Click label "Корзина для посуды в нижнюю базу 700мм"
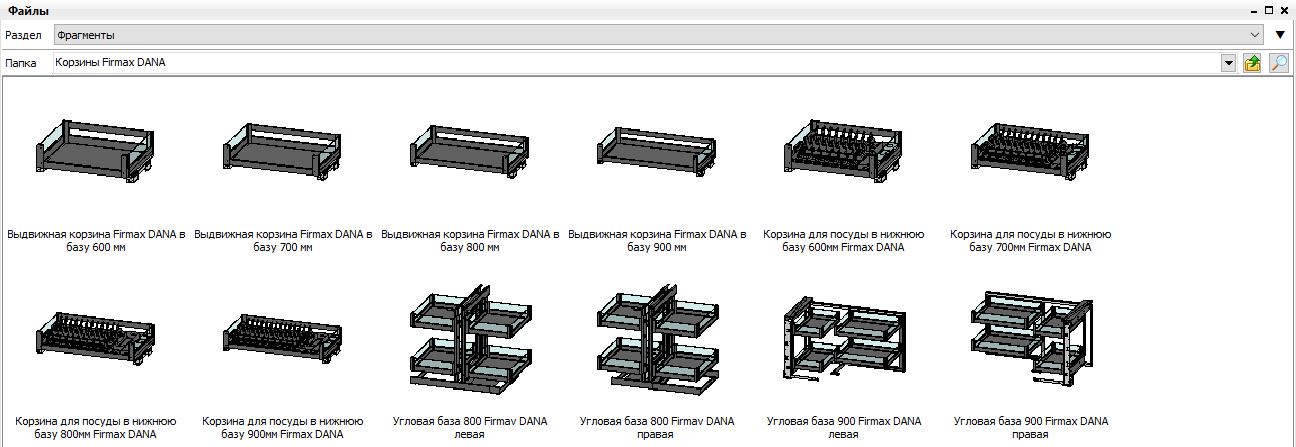The image size is (1296, 447). [x=1031, y=241]
